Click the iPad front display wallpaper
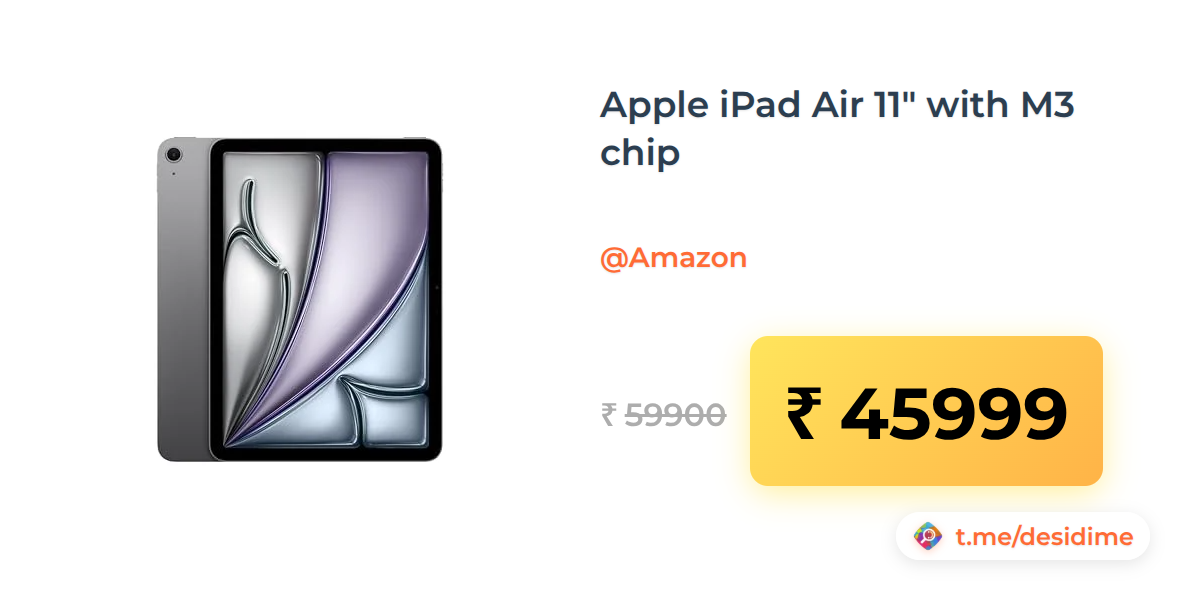Image resolution: width=1200 pixels, height=600 pixels. coord(326,300)
